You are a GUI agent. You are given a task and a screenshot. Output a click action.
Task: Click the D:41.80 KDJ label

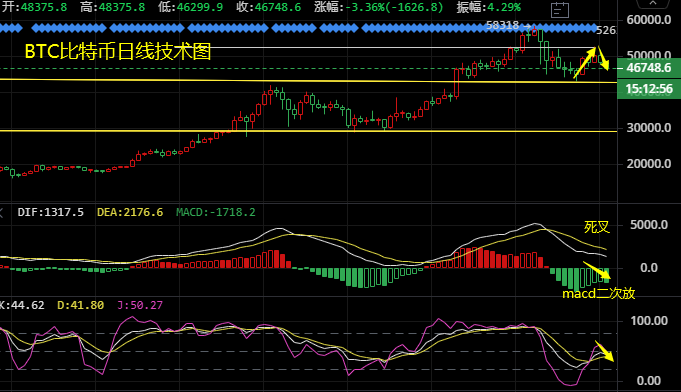point(80,305)
